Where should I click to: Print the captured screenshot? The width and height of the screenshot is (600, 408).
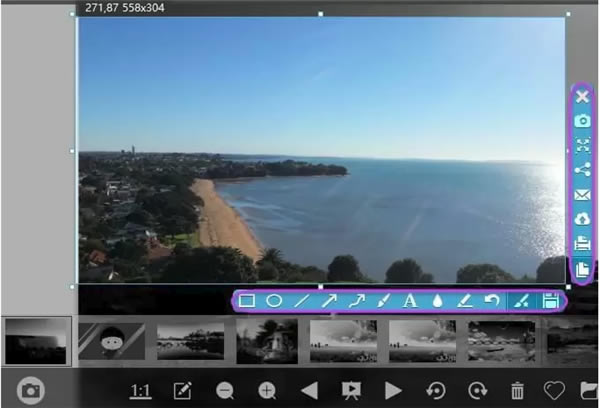pyautogui.click(x=582, y=243)
